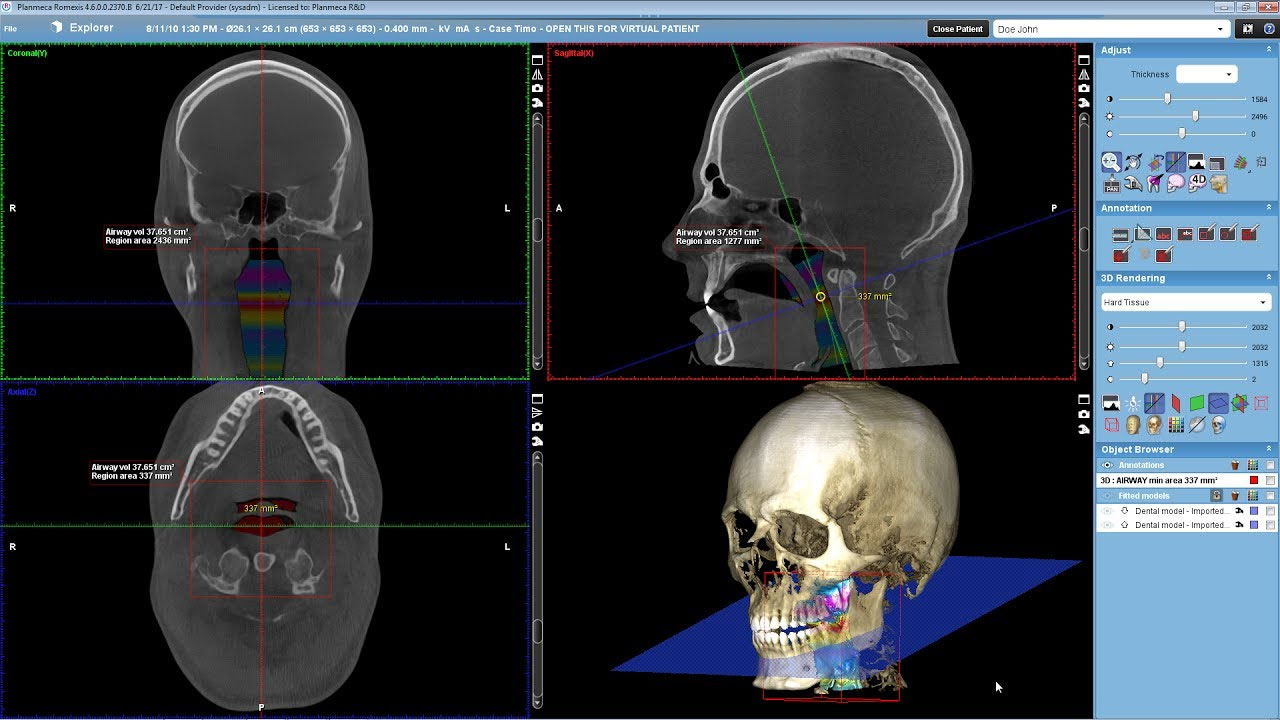Click the 4D skull icon
This screenshot has height=720, width=1280.
pyautogui.click(x=1197, y=183)
